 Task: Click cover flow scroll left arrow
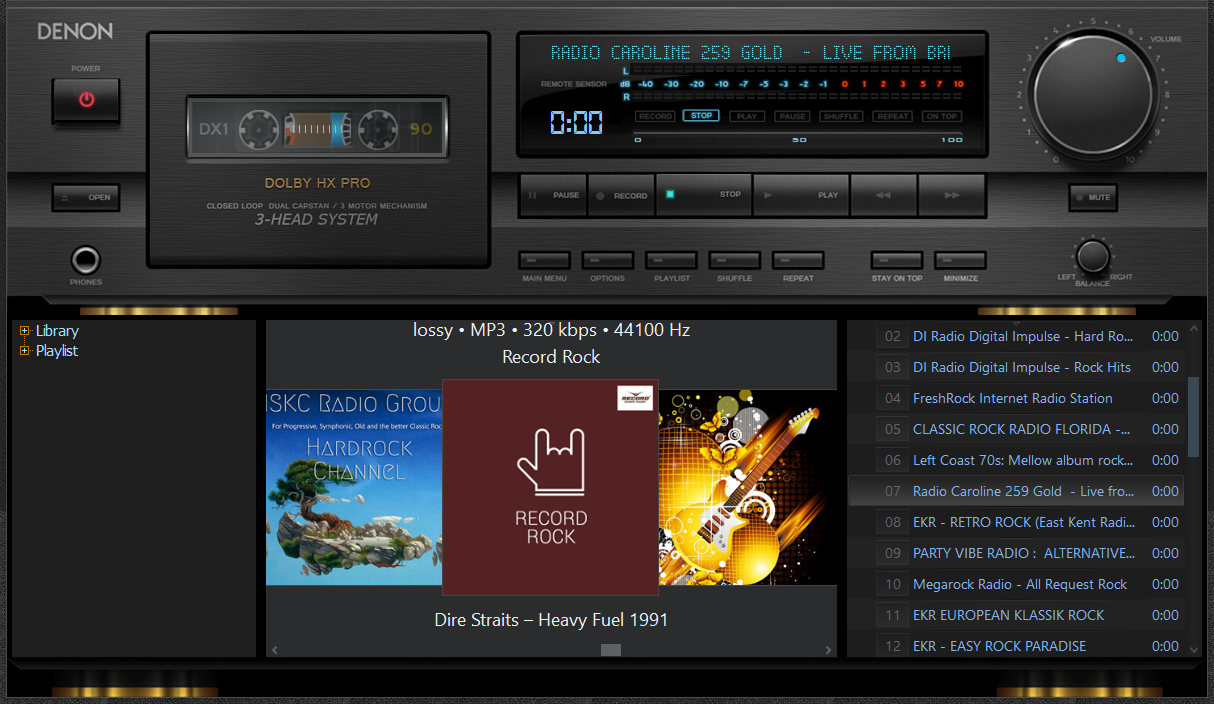tap(275, 650)
